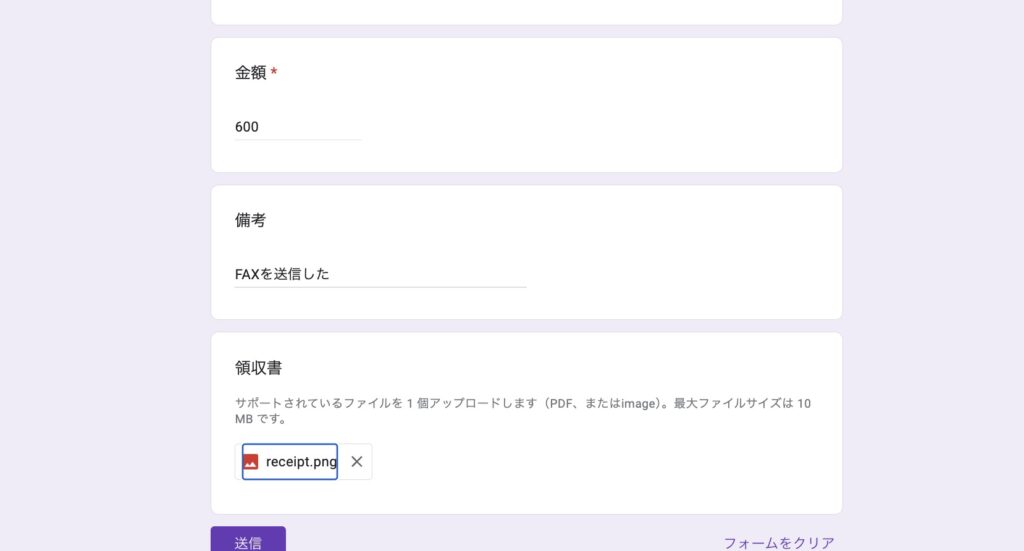
Task: Click the red image icon beside receipt.png
Action: [x=251, y=462]
